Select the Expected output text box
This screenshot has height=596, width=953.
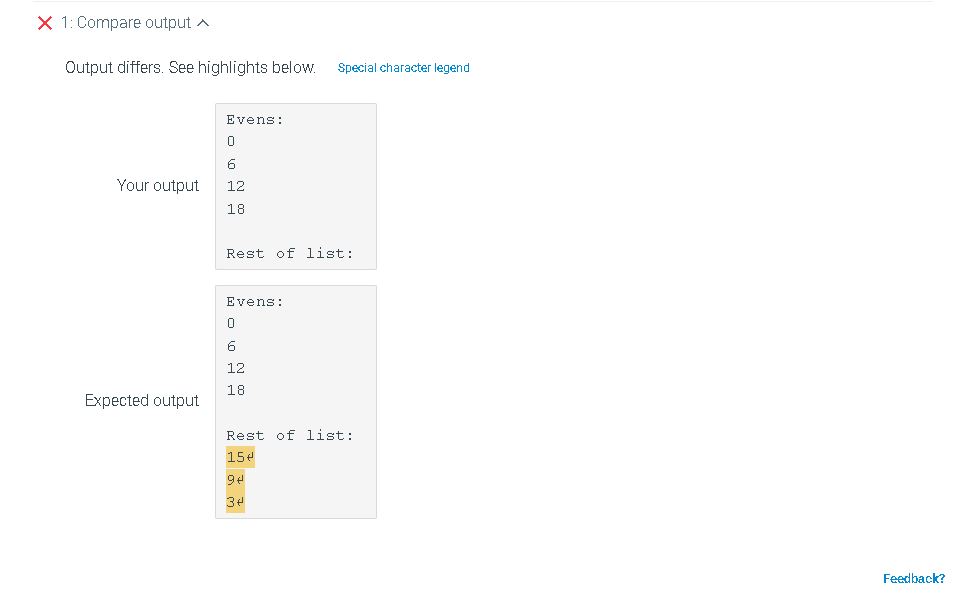pos(296,401)
